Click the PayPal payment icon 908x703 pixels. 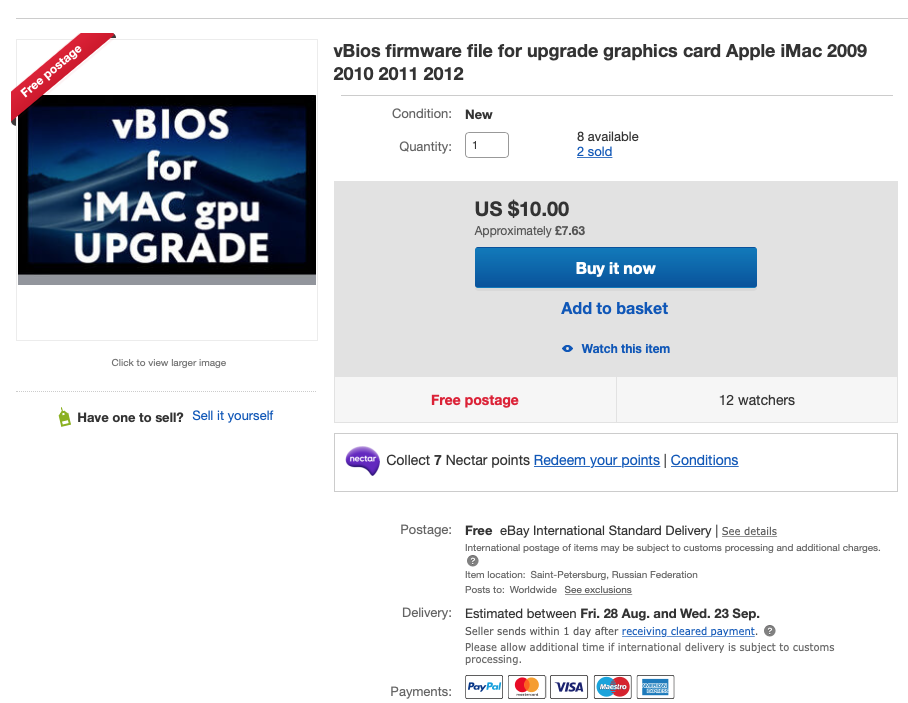coord(484,687)
